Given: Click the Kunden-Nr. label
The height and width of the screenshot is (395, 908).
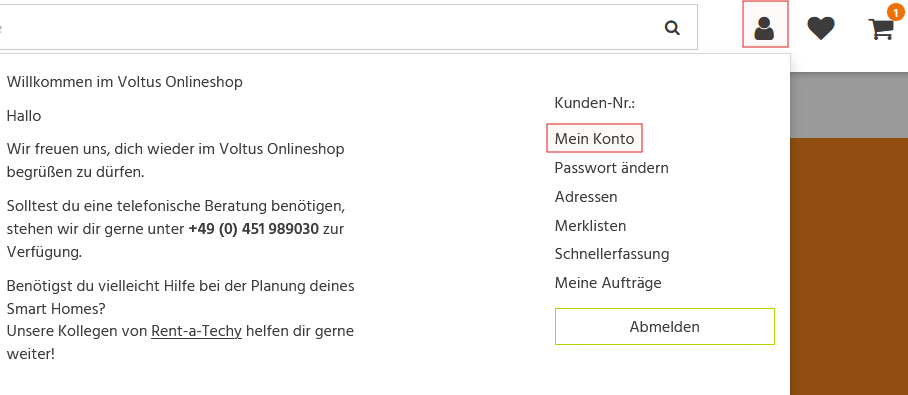Looking at the screenshot, I should (595, 103).
